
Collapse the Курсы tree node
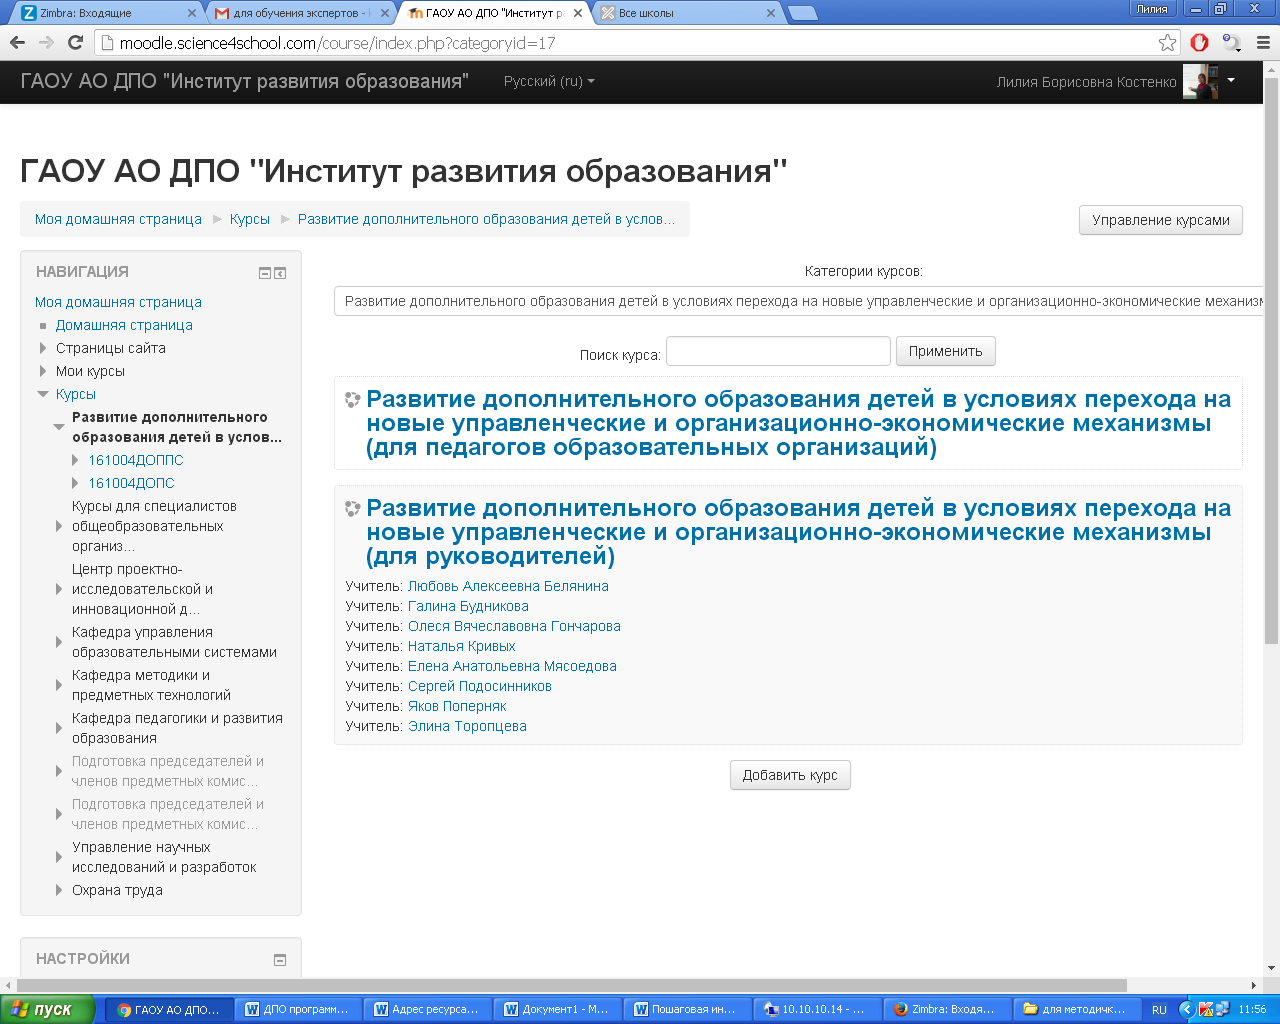pyautogui.click(x=43, y=394)
